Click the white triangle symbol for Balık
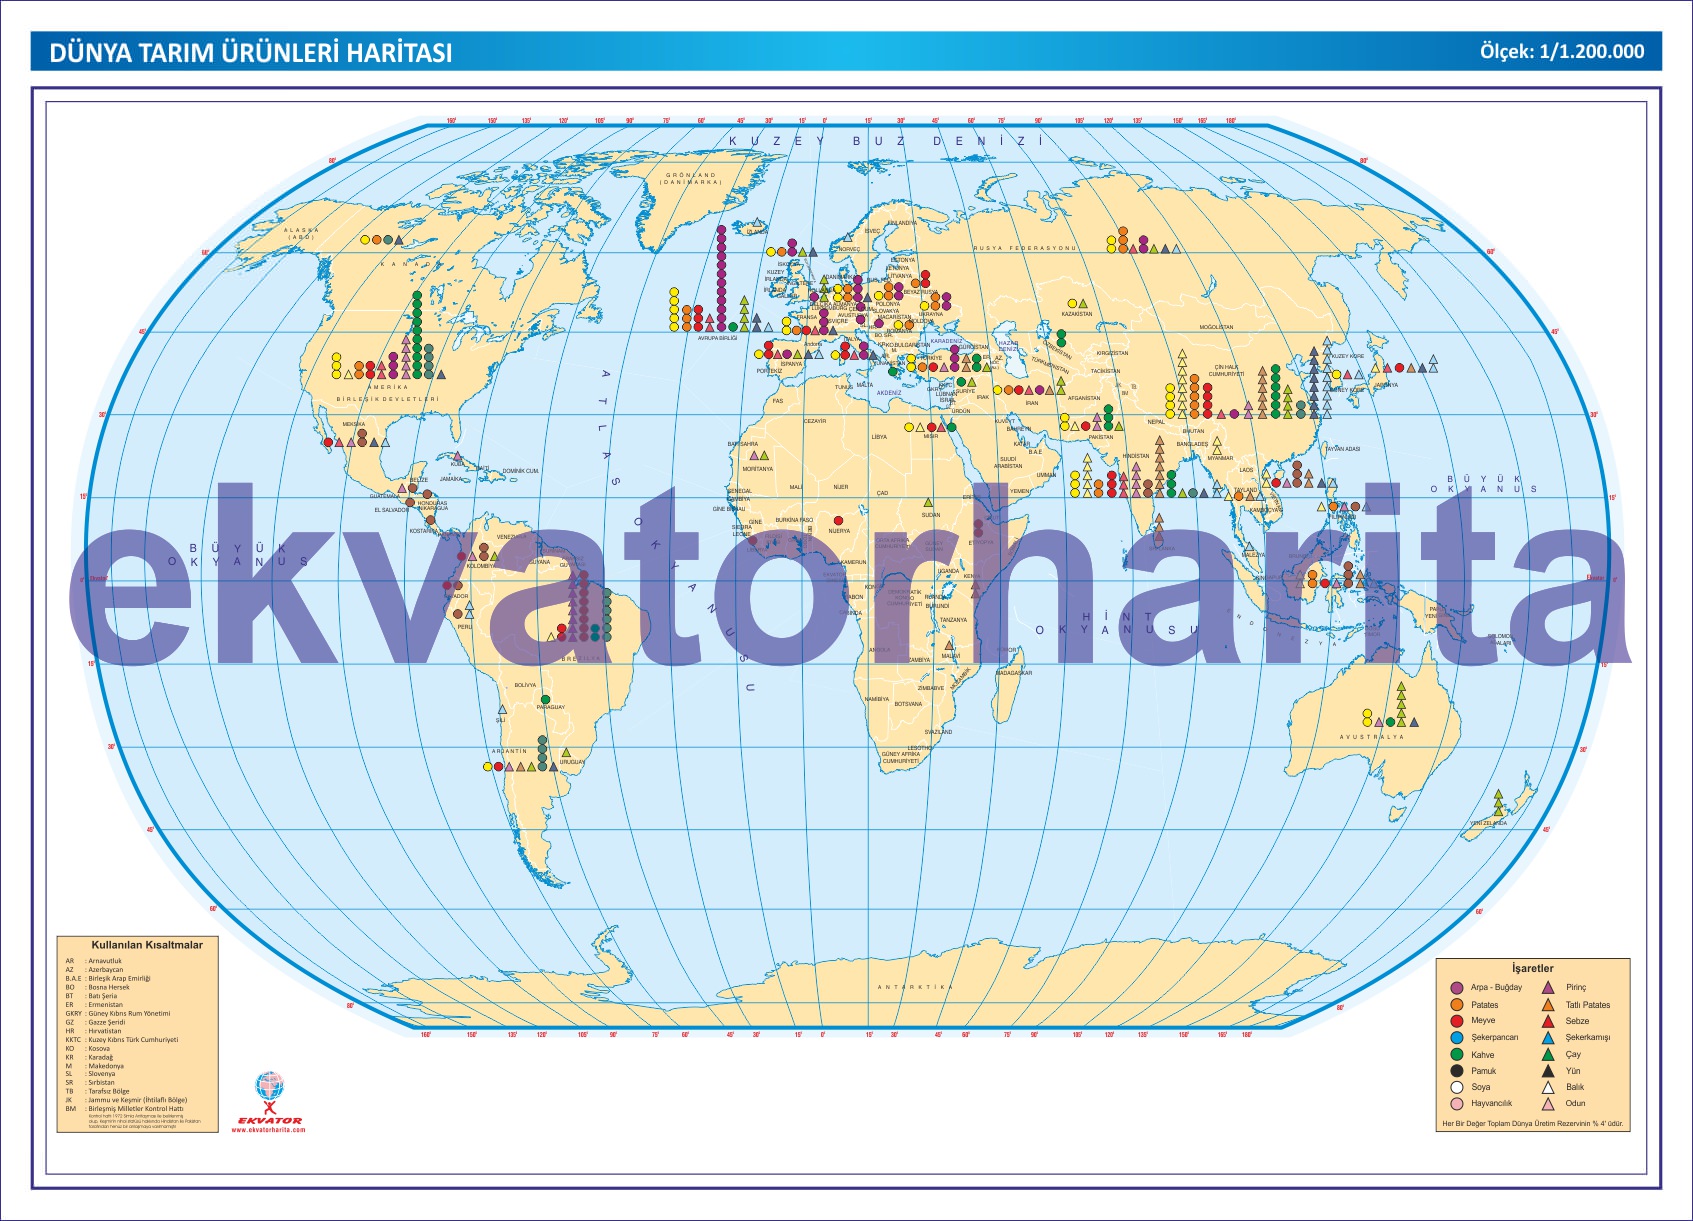This screenshot has height=1221, width=1693. tap(1547, 1087)
